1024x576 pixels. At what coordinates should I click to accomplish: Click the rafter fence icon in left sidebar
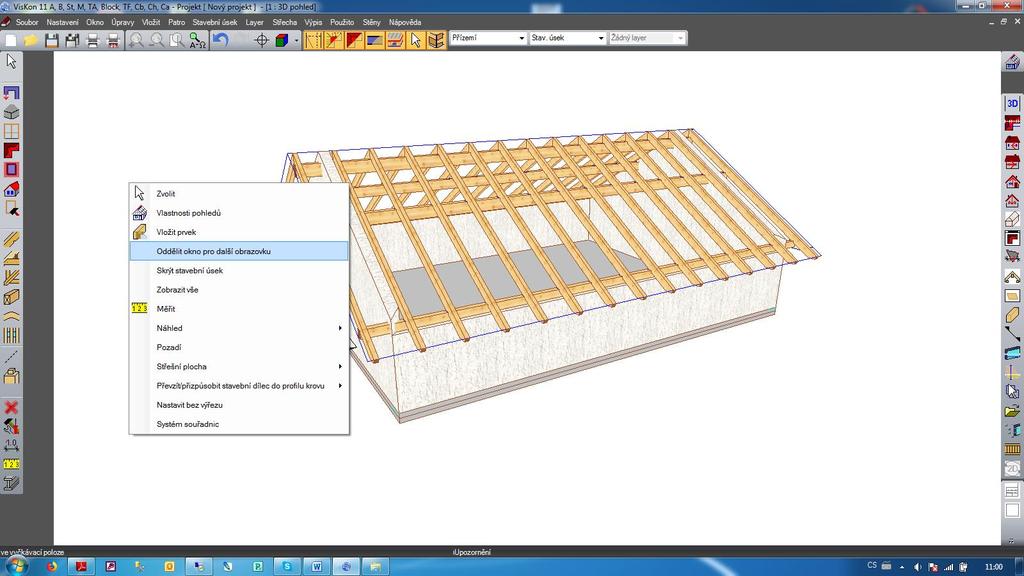(11, 336)
